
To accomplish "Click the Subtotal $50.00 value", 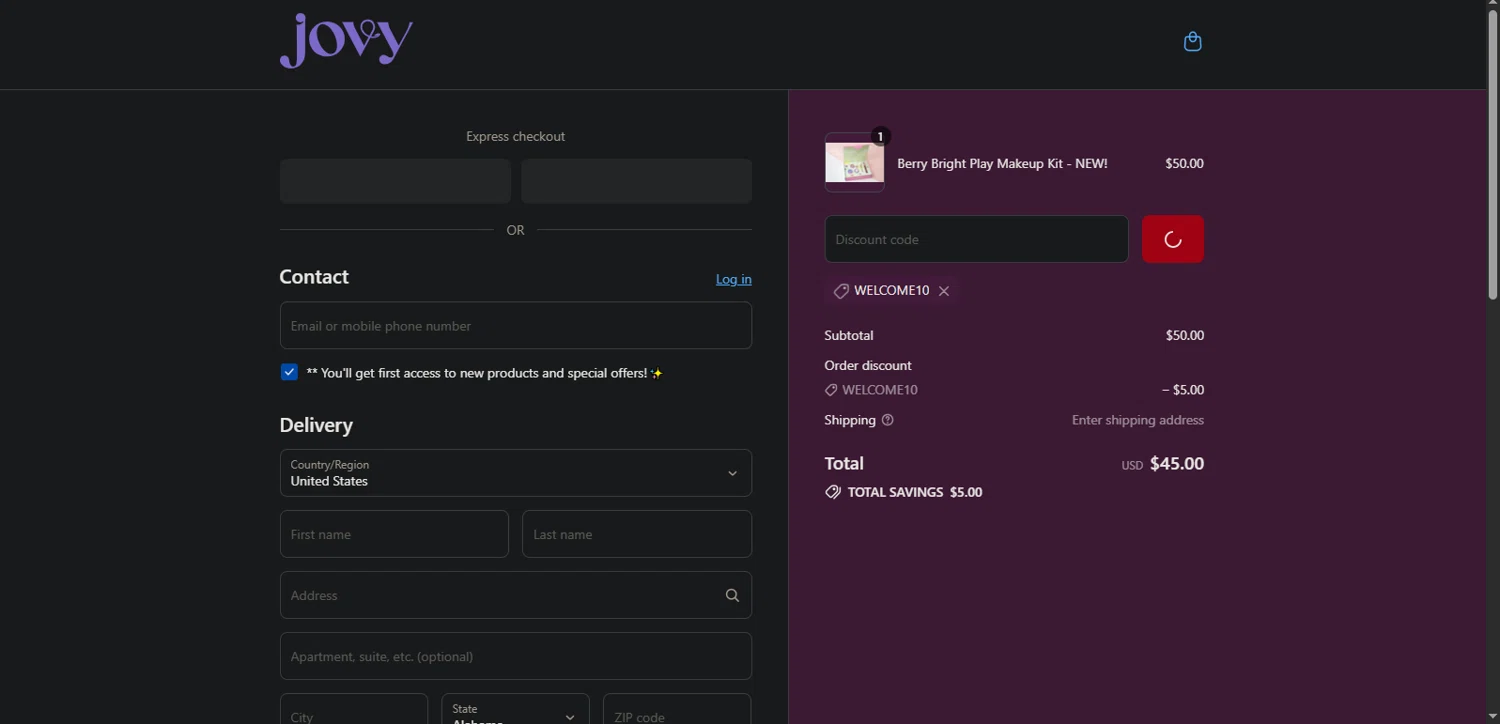I will (x=1185, y=335).
